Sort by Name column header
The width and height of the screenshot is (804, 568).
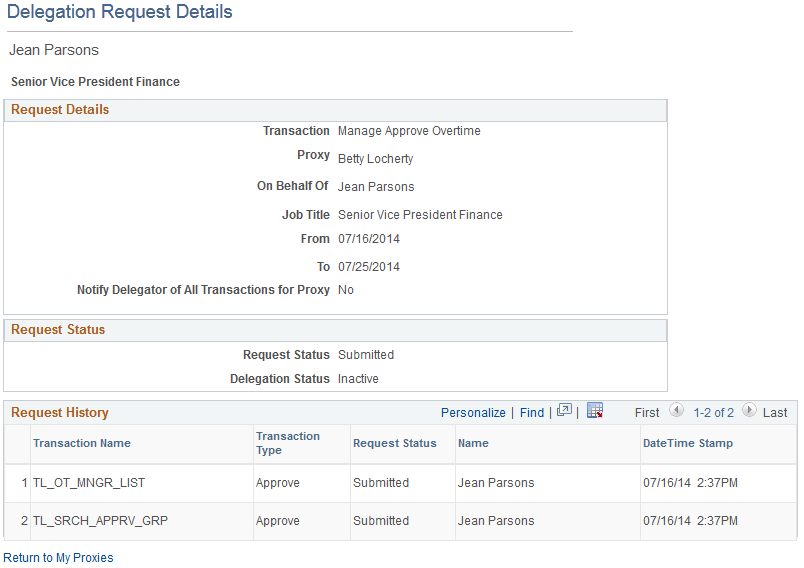tap(473, 443)
